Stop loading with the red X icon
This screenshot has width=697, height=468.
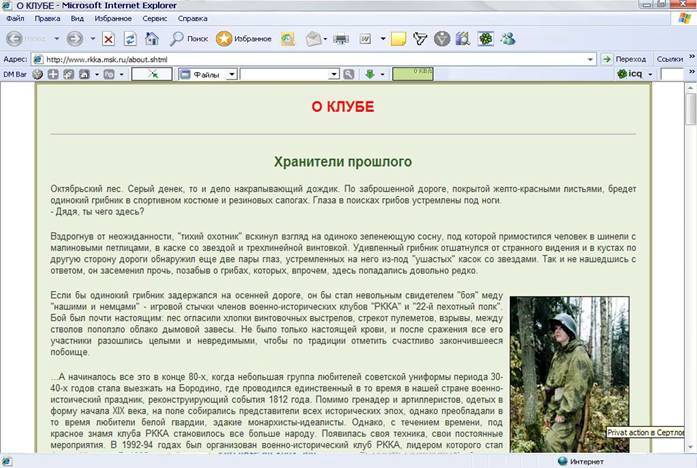[x=108, y=39]
